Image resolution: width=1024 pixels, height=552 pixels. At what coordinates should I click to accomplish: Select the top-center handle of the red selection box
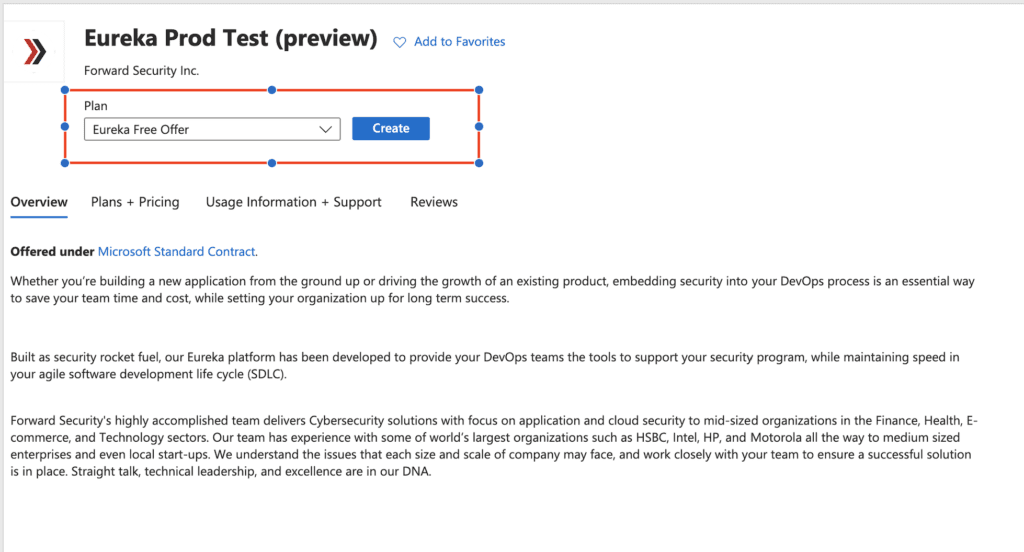click(272, 90)
